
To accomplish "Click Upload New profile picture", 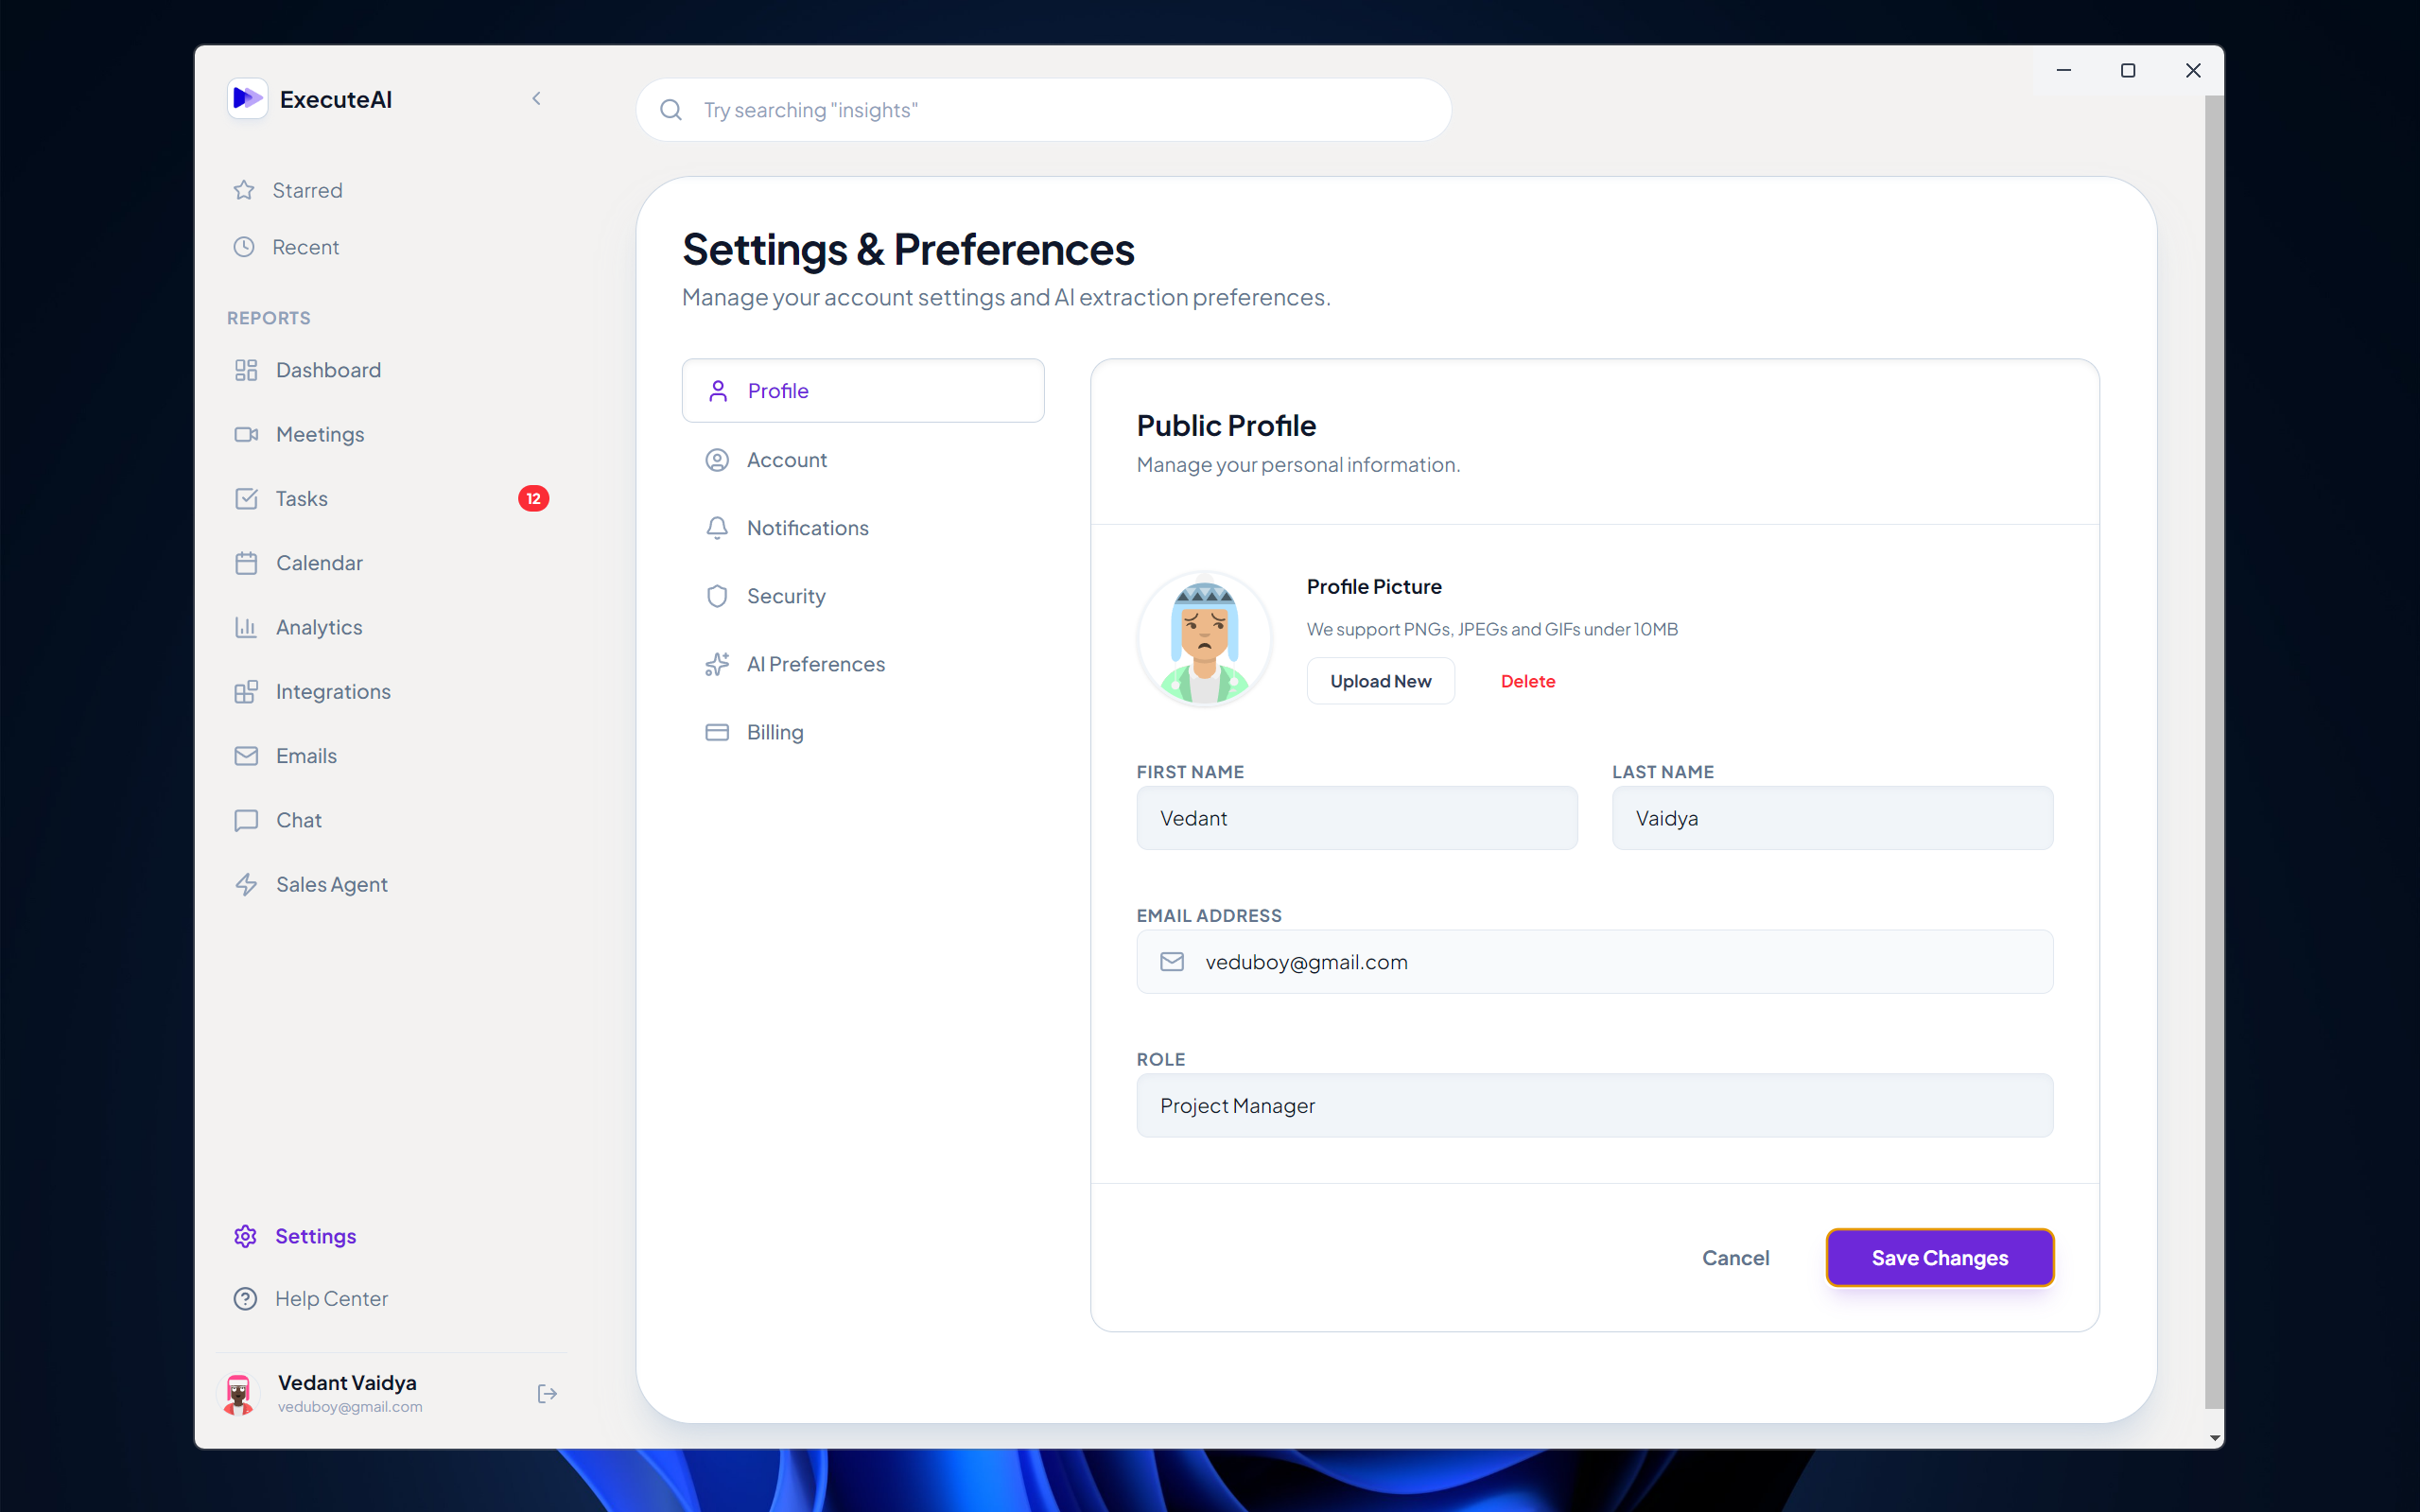I will pyautogui.click(x=1379, y=681).
